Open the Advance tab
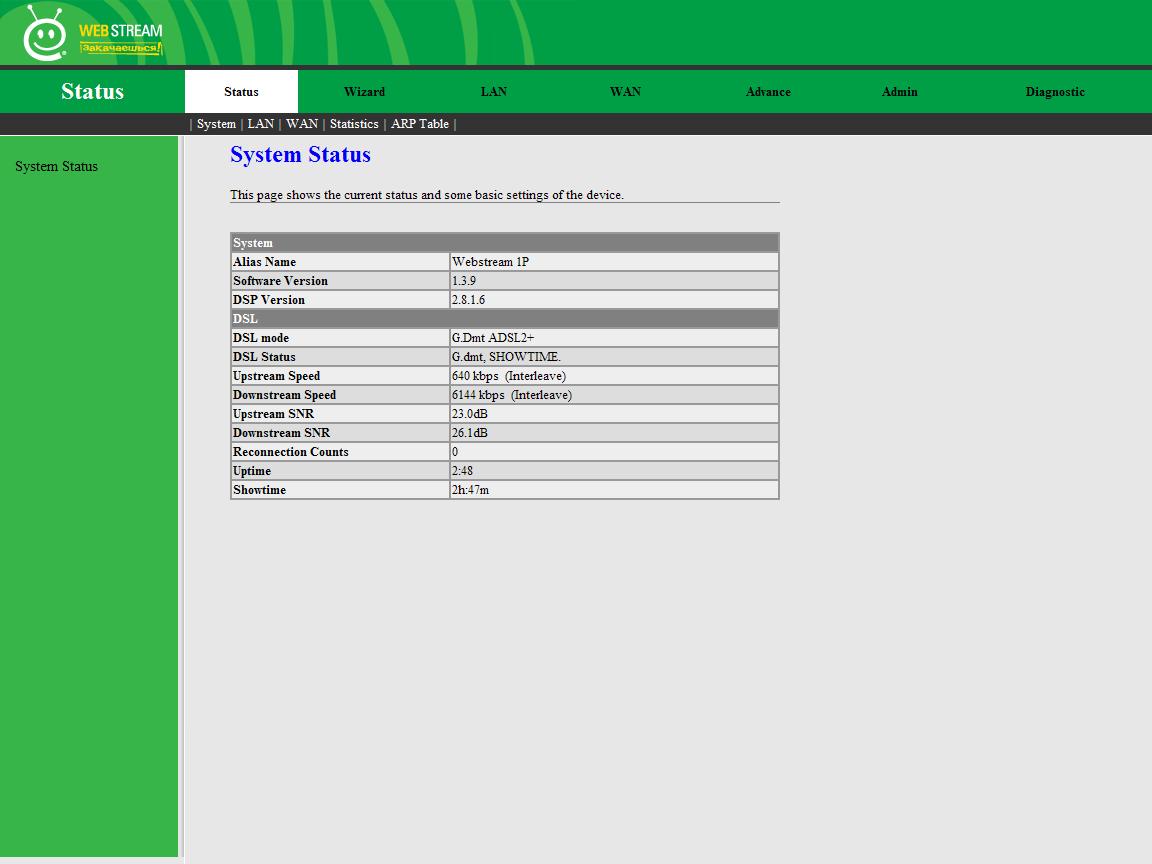Screen dimensions: 1152x864 [x=768, y=92]
